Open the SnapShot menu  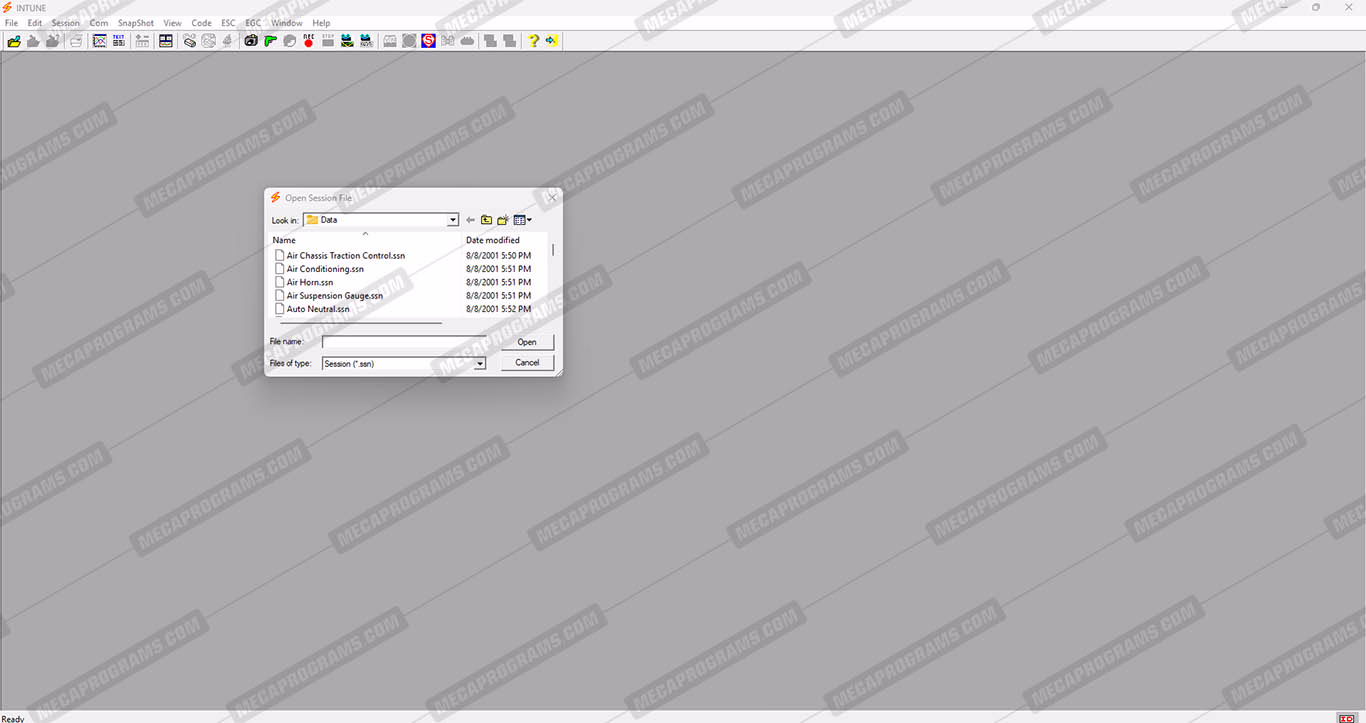pyautogui.click(x=136, y=23)
